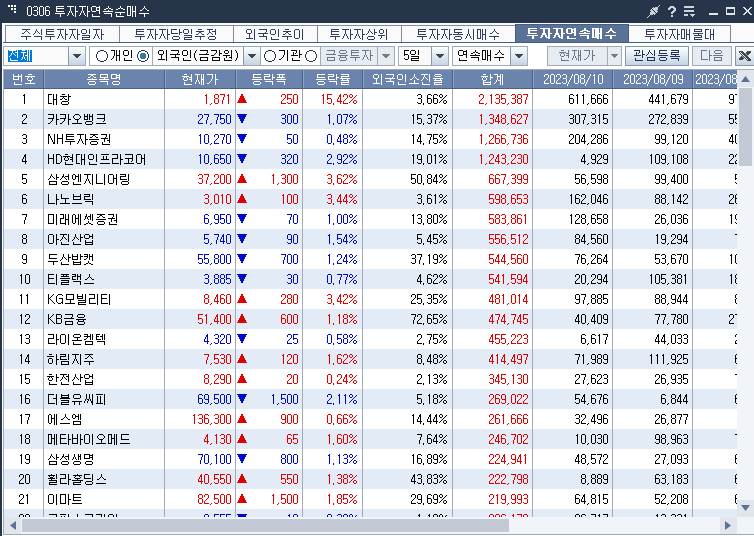Expand the 5일 period dropdown
Image resolution: width=754 pixels, height=536 pixels.
coord(440,56)
